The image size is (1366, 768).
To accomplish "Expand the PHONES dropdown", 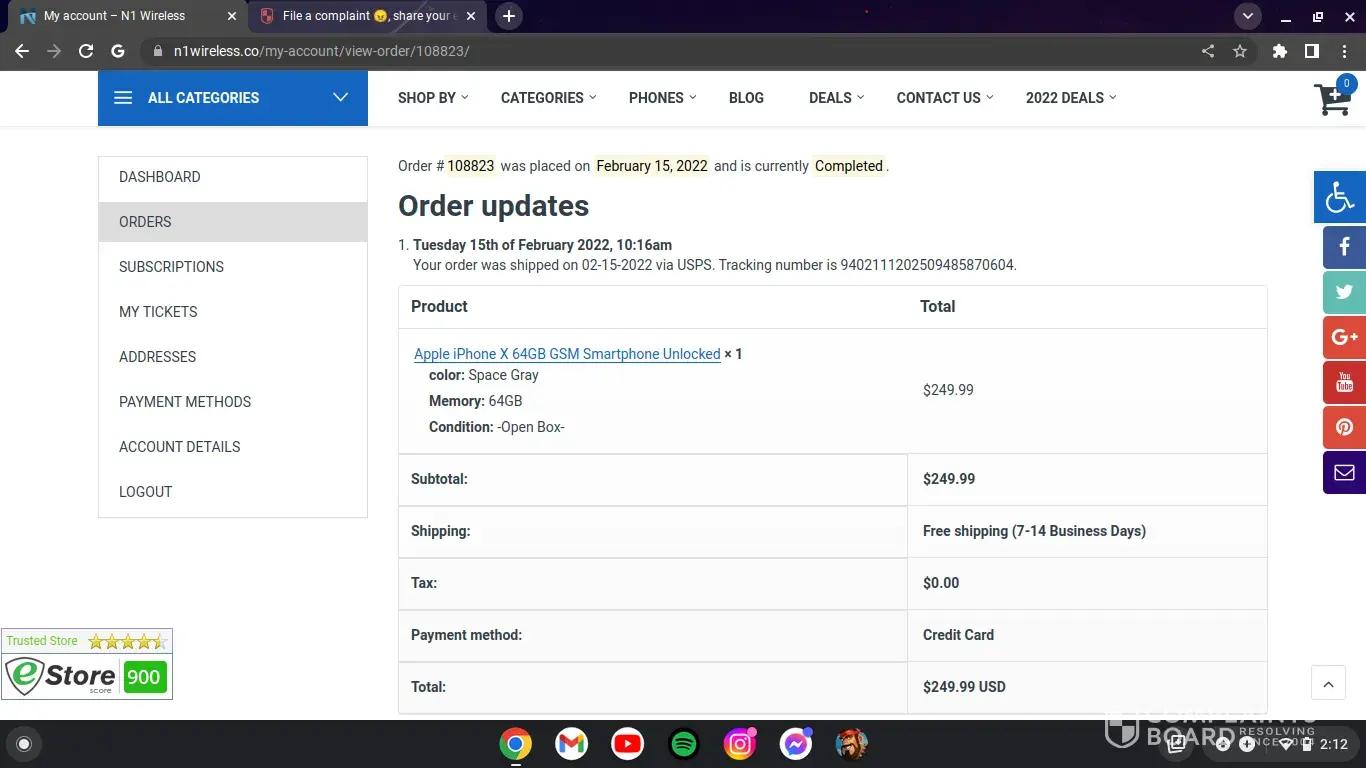I will [x=662, y=98].
